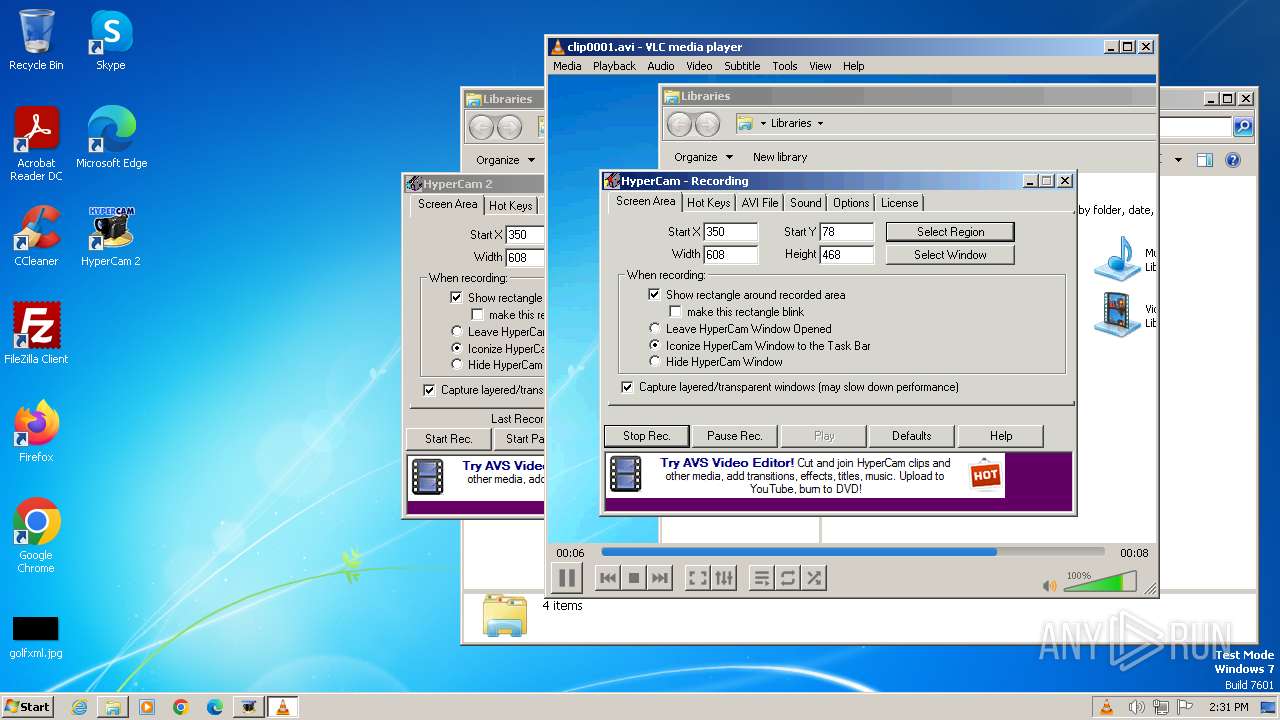Open Recycle Bin desktop icon

tap(36, 41)
